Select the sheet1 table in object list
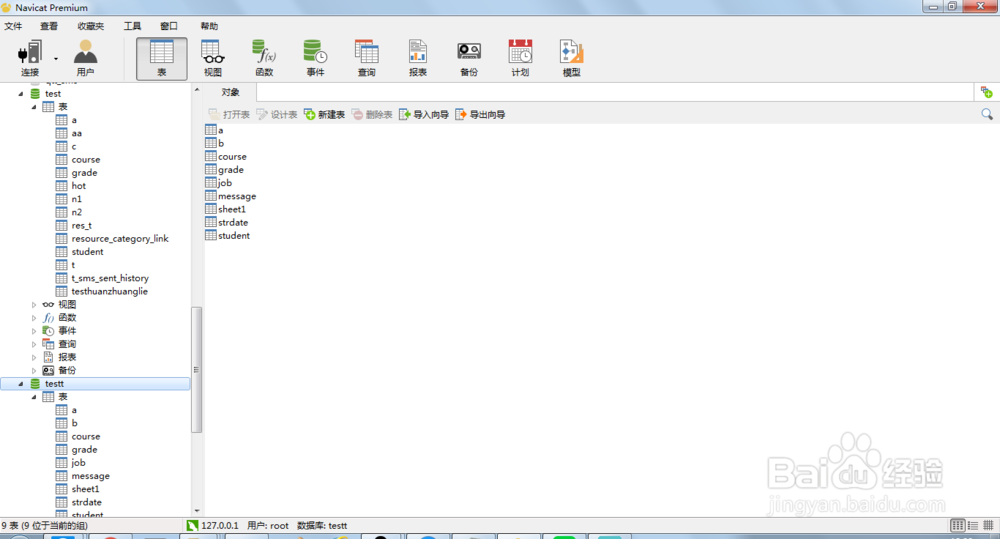The height and width of the screenshot is (539, 1000). click(x=225, y=209)
